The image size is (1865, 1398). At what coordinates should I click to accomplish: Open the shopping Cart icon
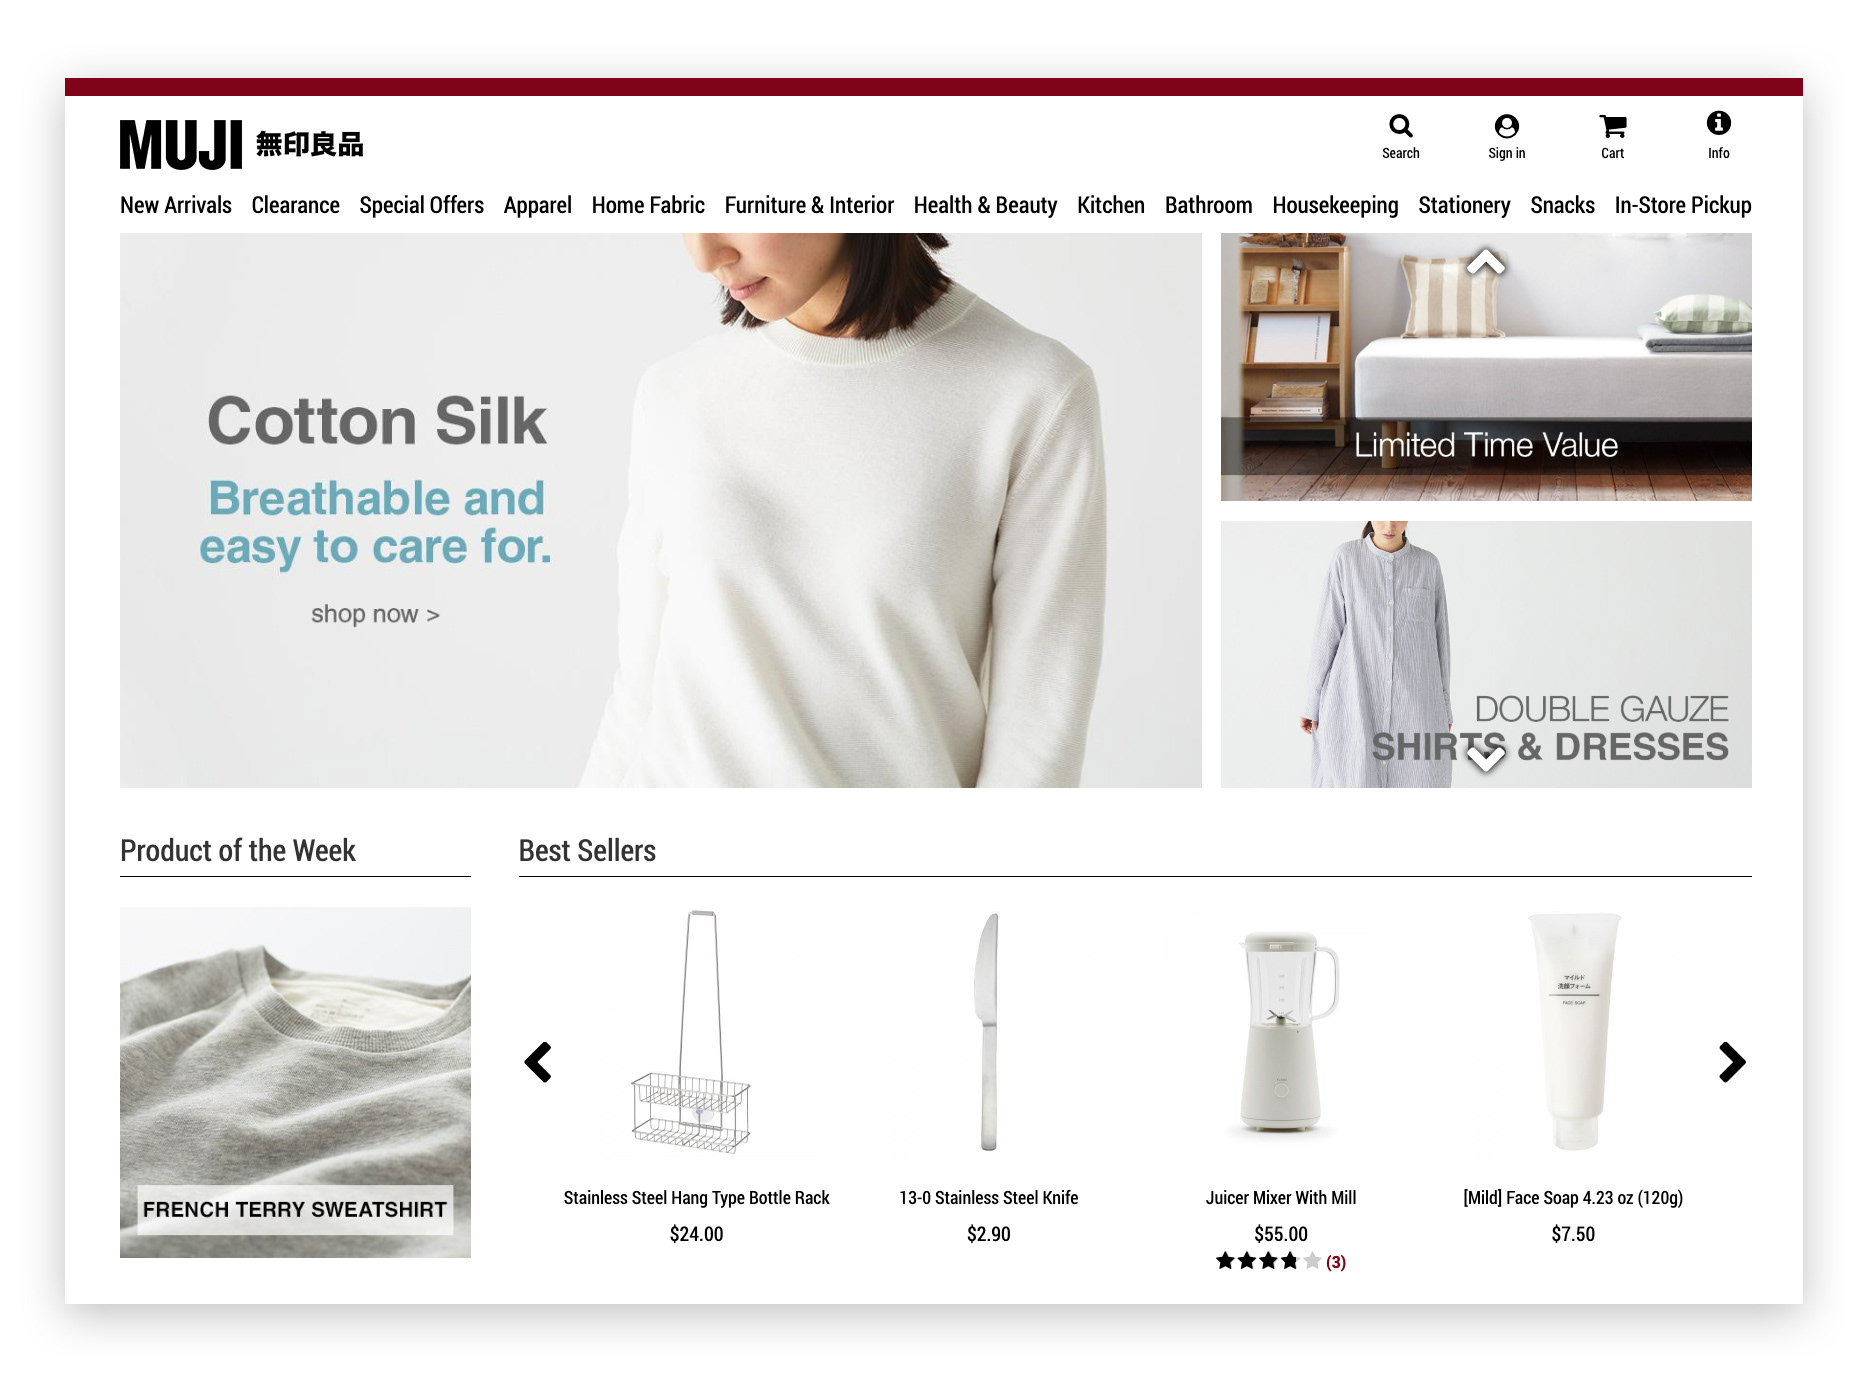[x=1612, y=126]
